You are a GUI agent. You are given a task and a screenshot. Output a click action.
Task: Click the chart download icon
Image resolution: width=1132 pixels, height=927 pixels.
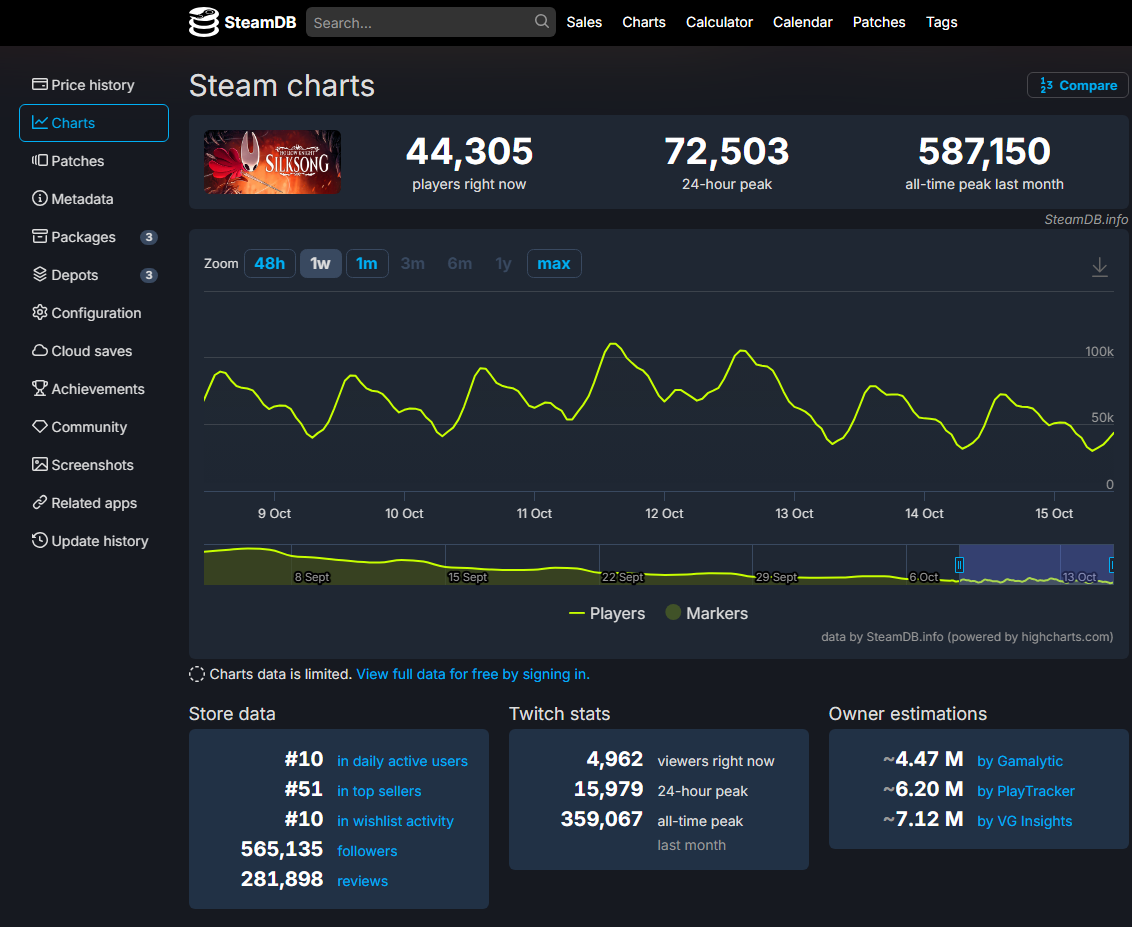click(x=1100, y=266)
